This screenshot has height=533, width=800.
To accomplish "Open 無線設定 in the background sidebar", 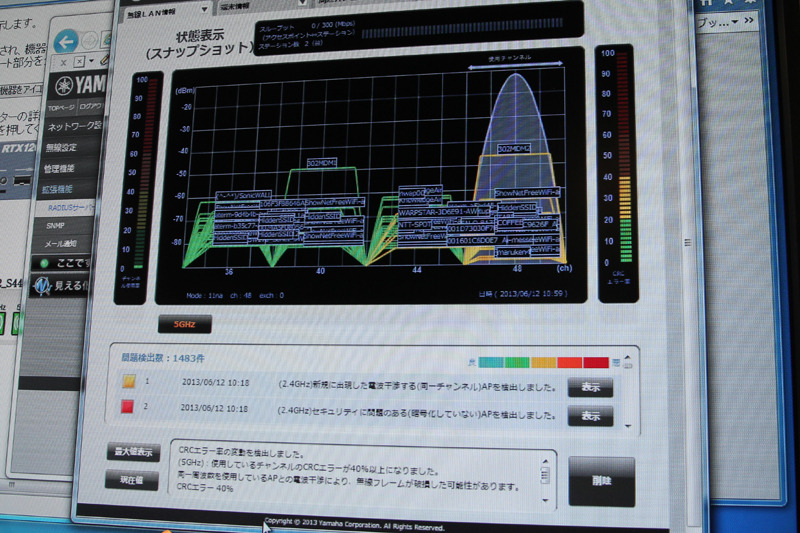I will (61, 148).
